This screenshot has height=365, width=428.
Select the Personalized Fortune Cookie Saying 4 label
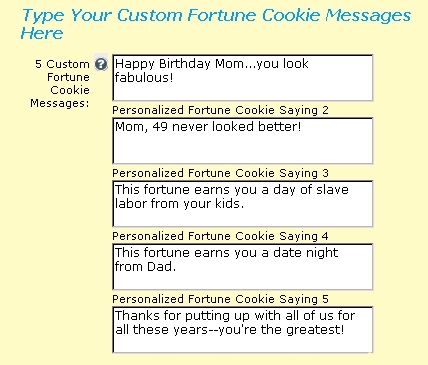pyautogui.click(x=220, y=236)
